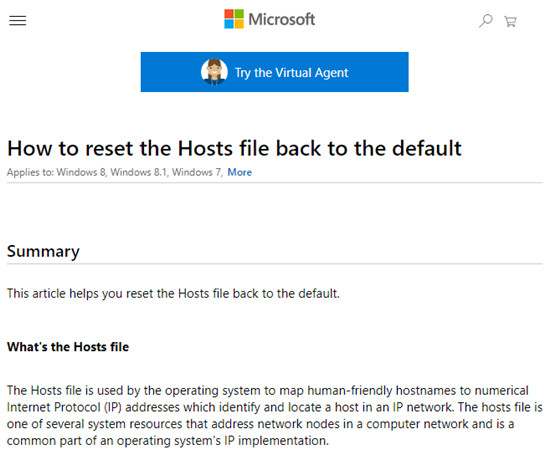Click the Microsoft wordmark text
The height and width of the screenshot is (454, 550).
[282, 19]
